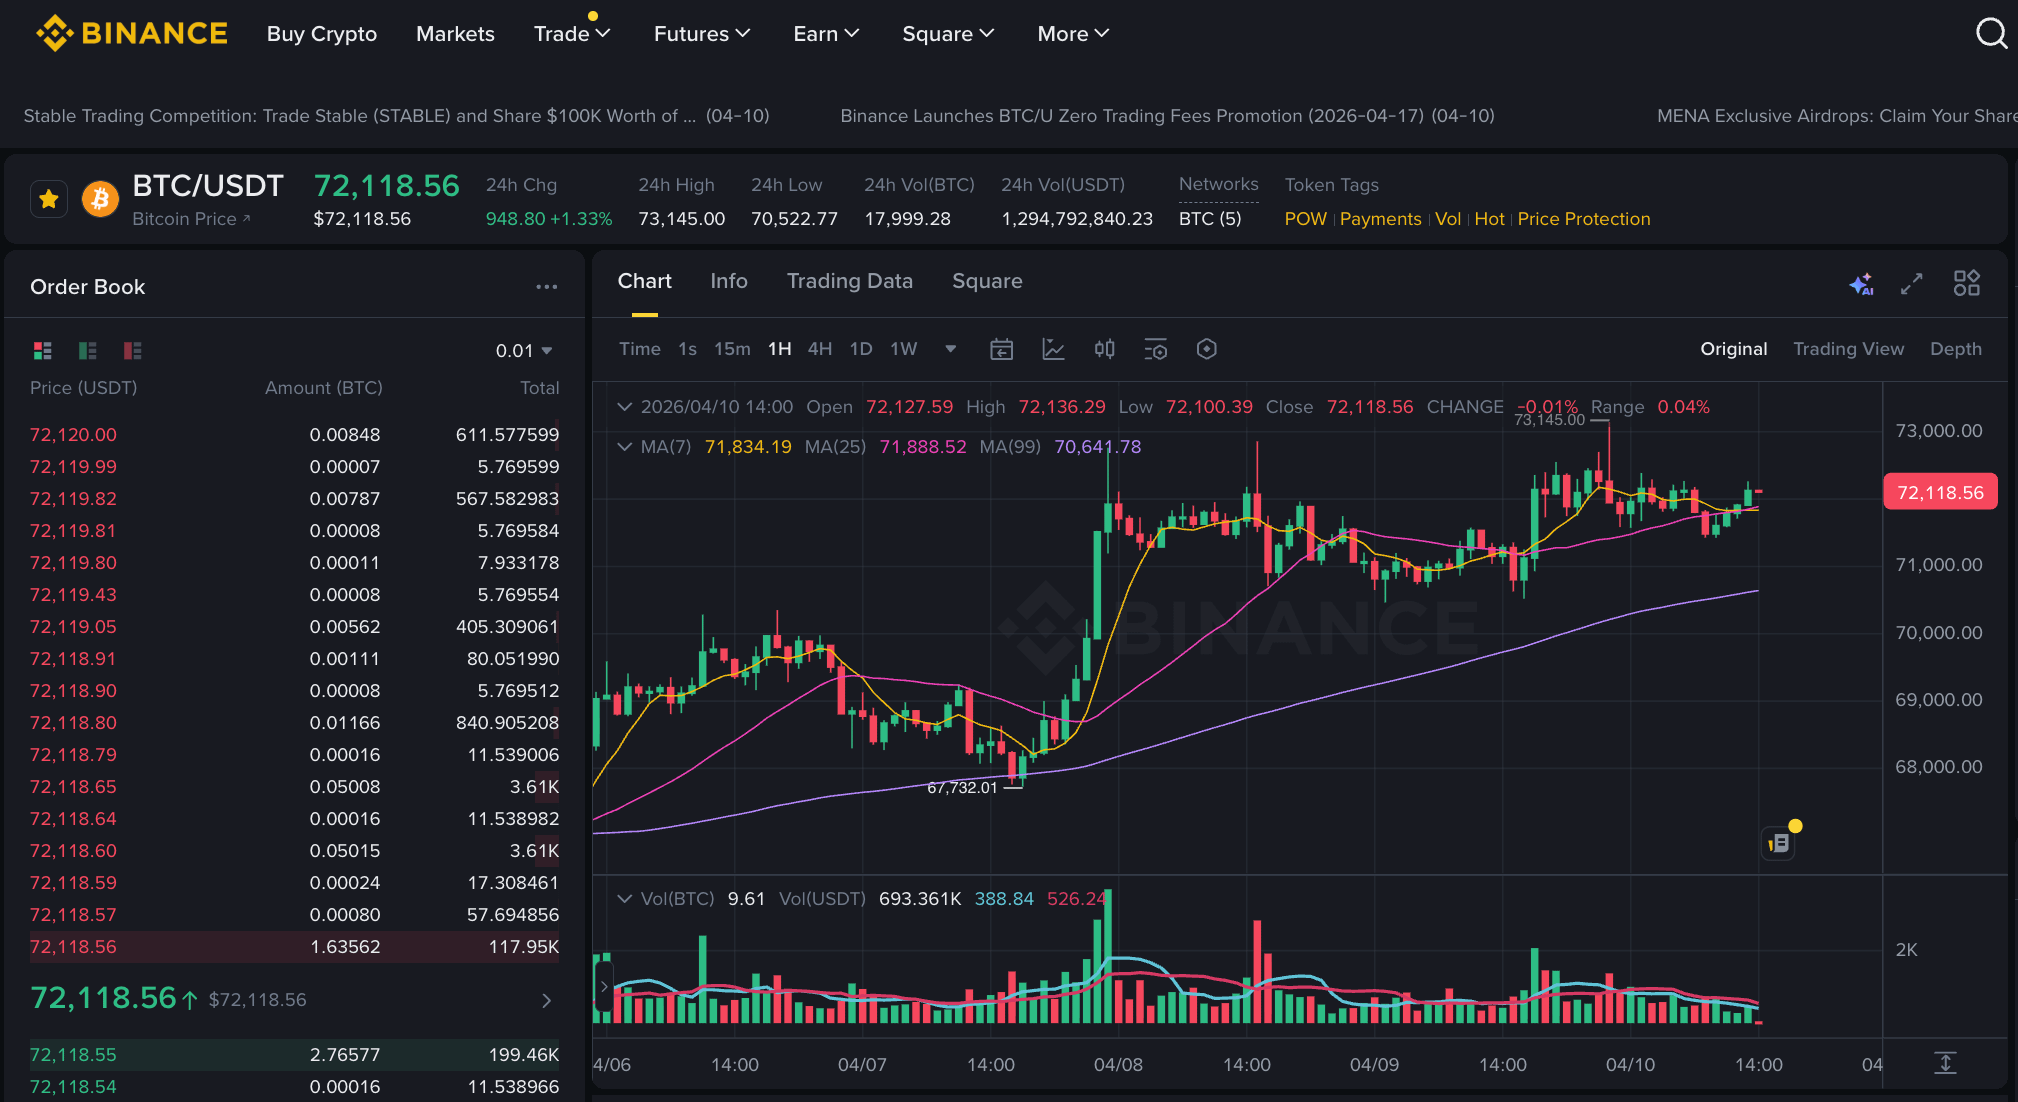
Task: Switch to the Trading Data tab
Action: pos(849,281)
